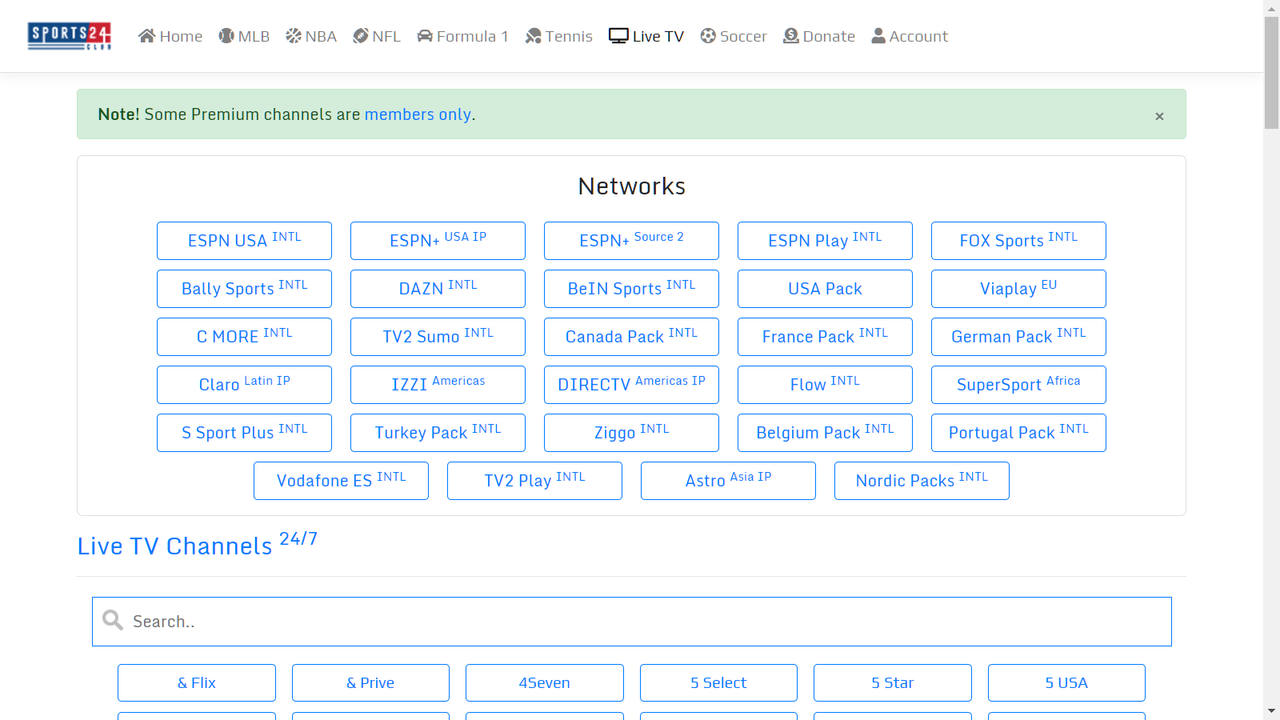This screenshot has width=1280, height=720.
Task: Click the NFL football icon
Action: point(360,36)
